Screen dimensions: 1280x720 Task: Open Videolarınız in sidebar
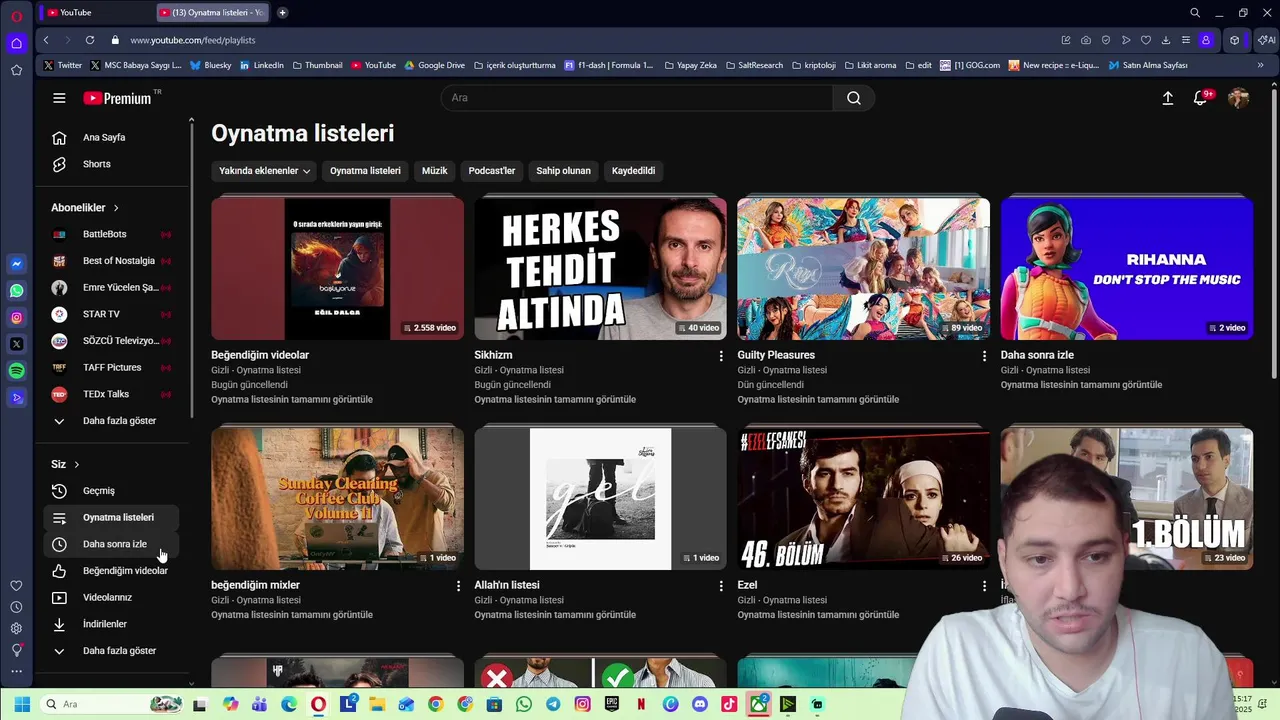[112, 598]
